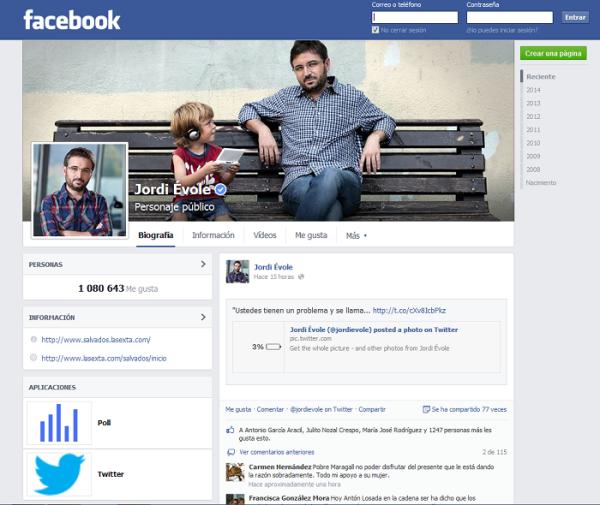Click the battery 3% photo thumbnail
The image size is (600, 505).
coord(258,347)
